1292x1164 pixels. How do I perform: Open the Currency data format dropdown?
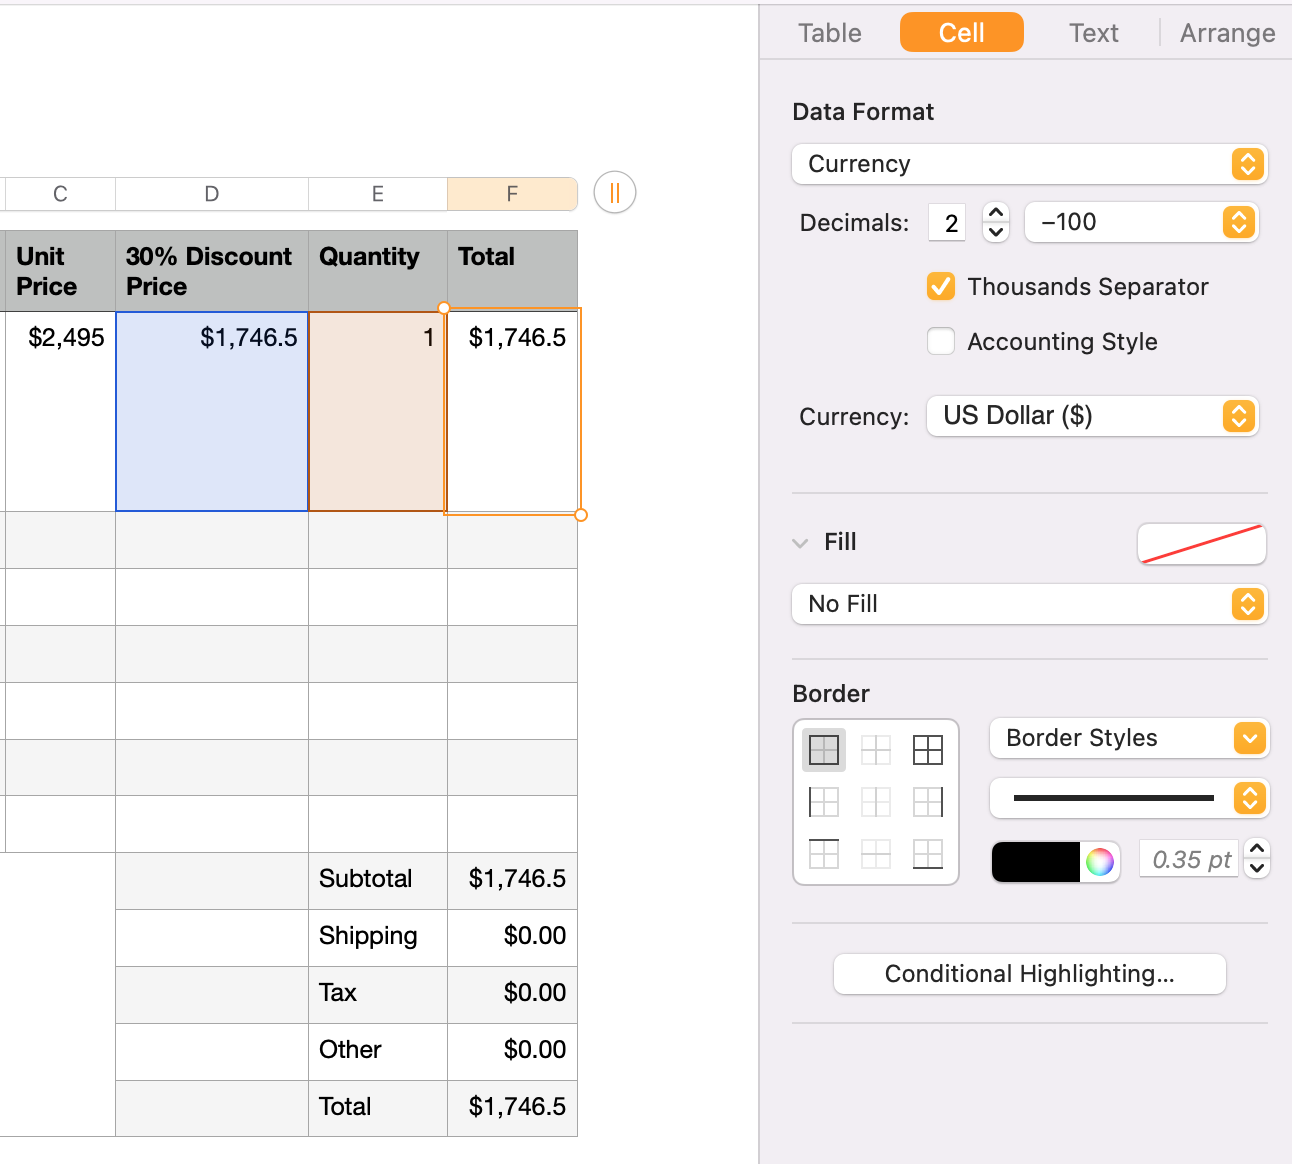click(x=1029, y=164)
